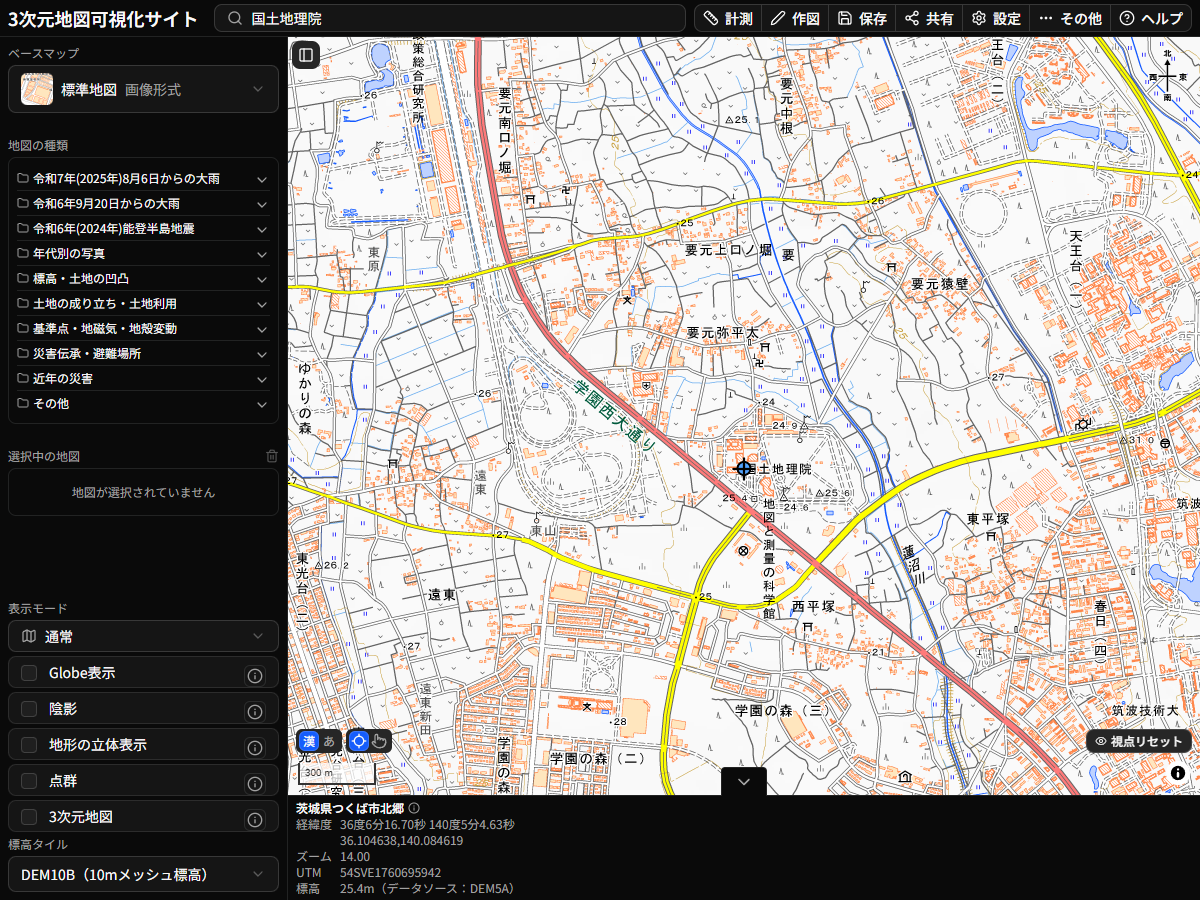
Task: Click the 地図と測量の科学館 map label
Action: pyautogui.click(x=769, y=558)
